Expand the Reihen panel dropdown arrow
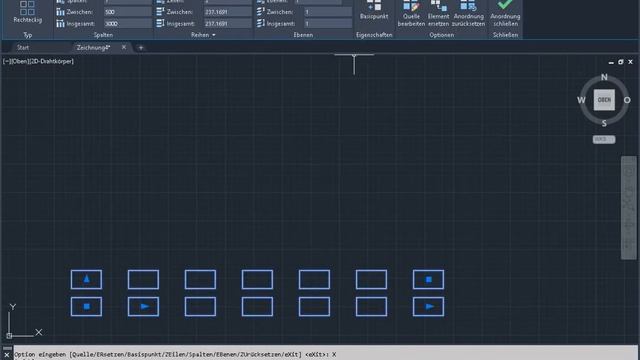Viewport: 640px width, 360px height. click(x=213, y=35)
